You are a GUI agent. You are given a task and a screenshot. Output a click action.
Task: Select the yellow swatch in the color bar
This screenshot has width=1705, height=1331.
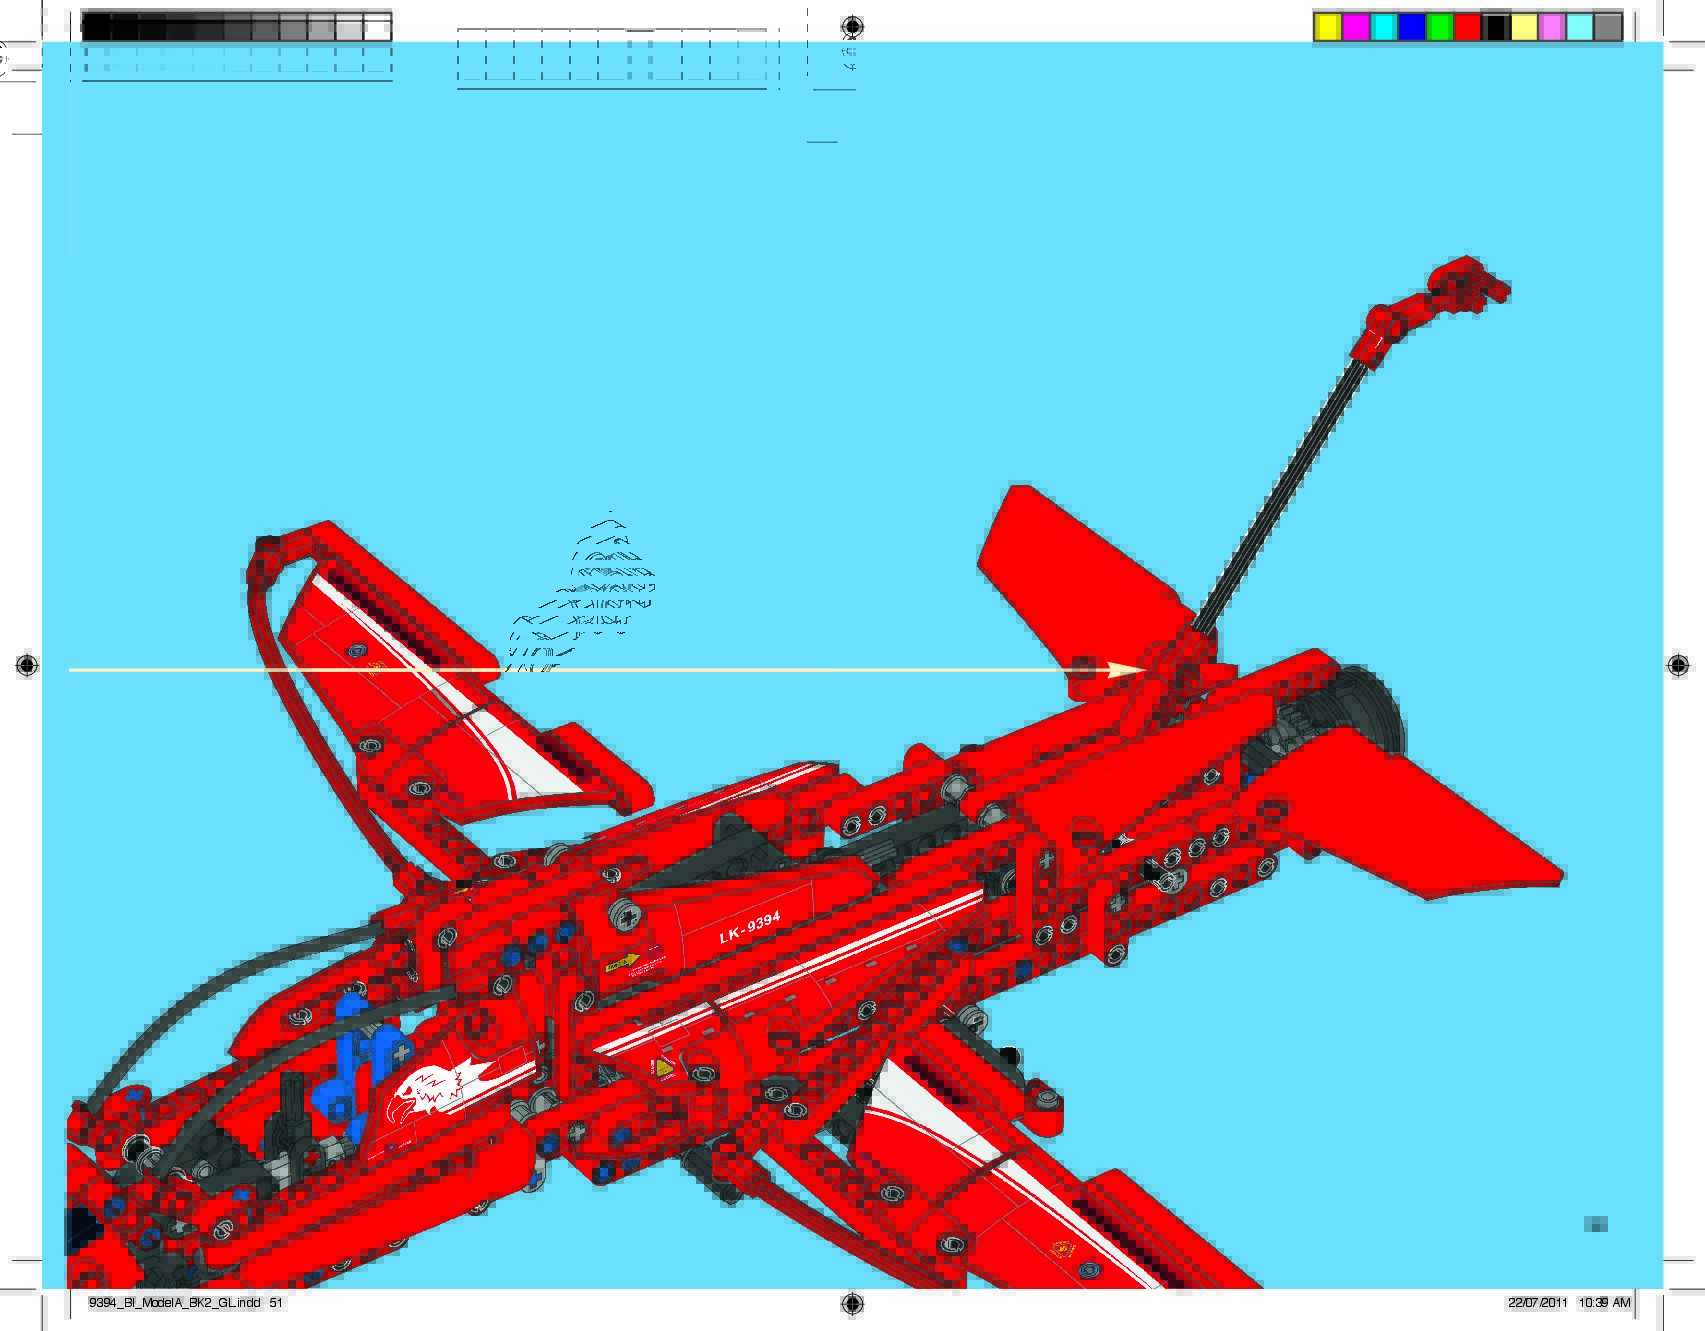click(x=1327, y=28)
